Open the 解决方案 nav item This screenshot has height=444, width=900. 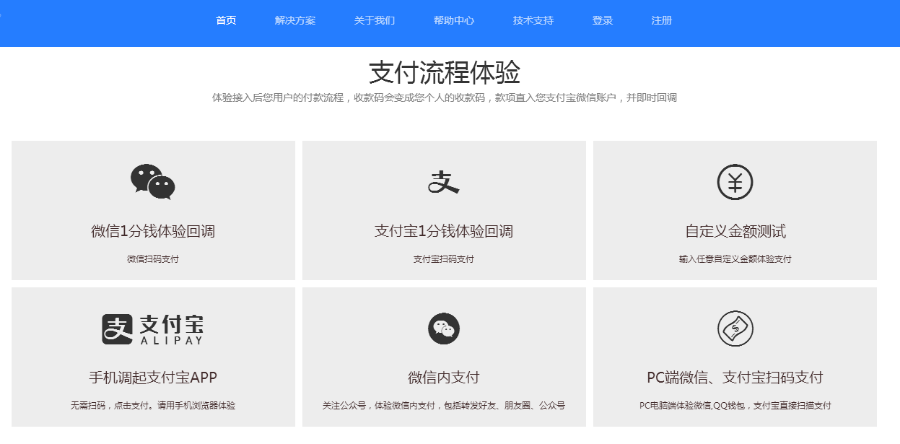tap(295, 21)
